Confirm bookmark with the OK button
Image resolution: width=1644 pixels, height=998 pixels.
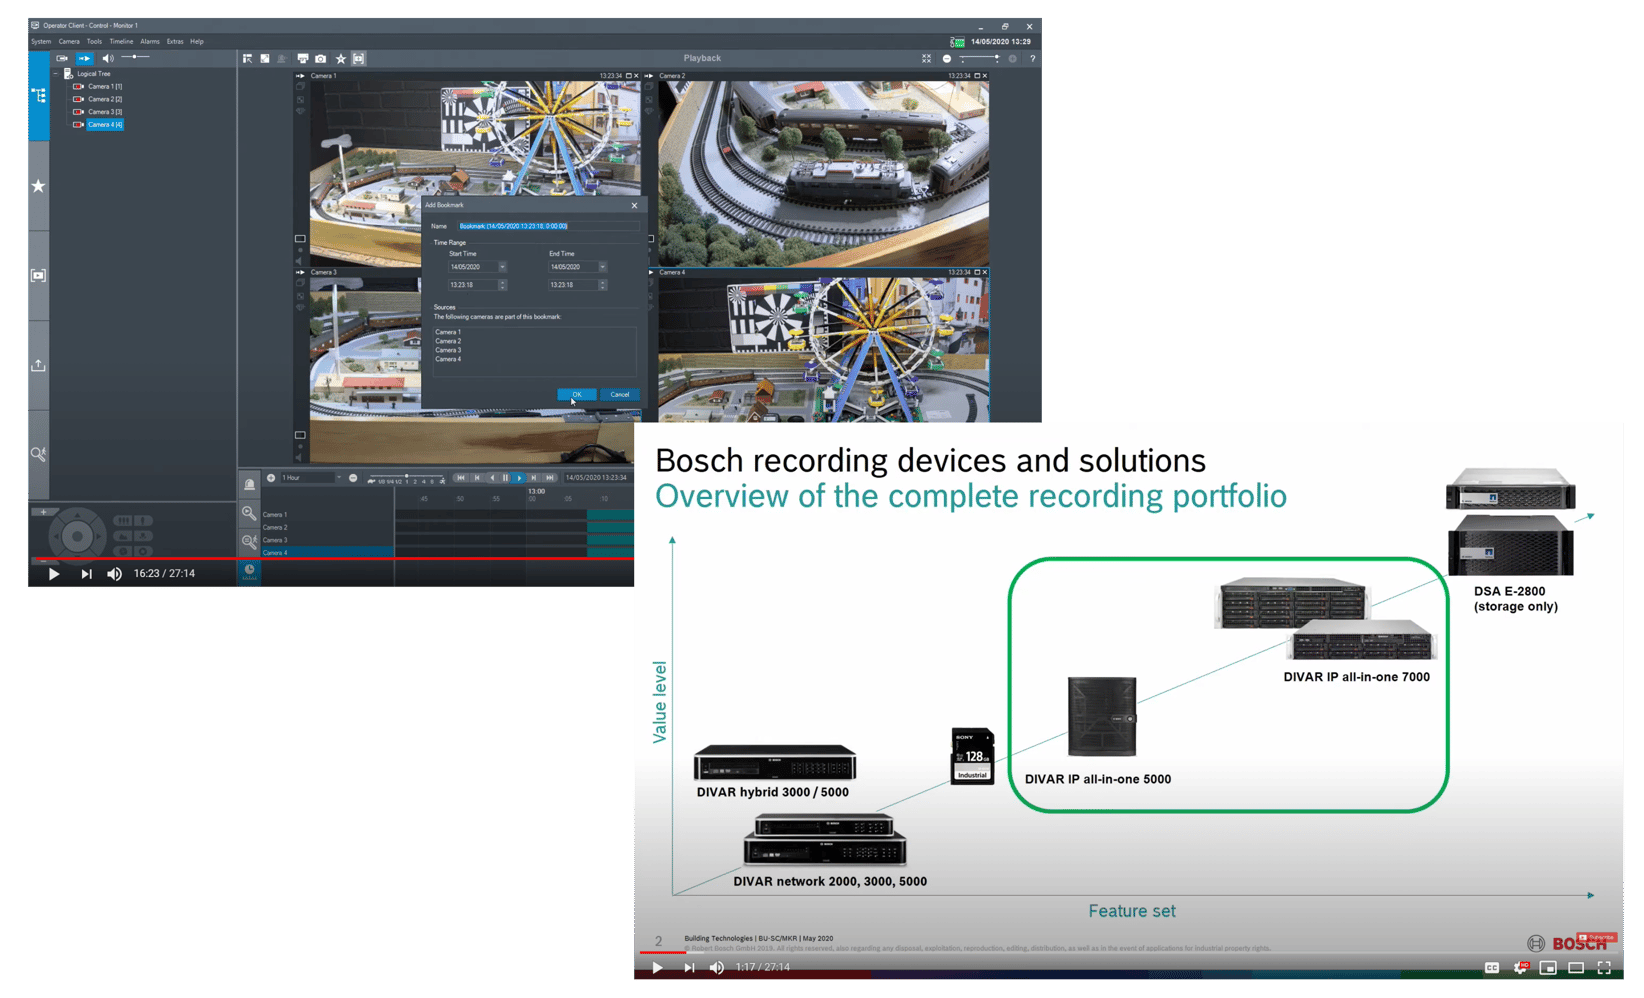[577, 394]
